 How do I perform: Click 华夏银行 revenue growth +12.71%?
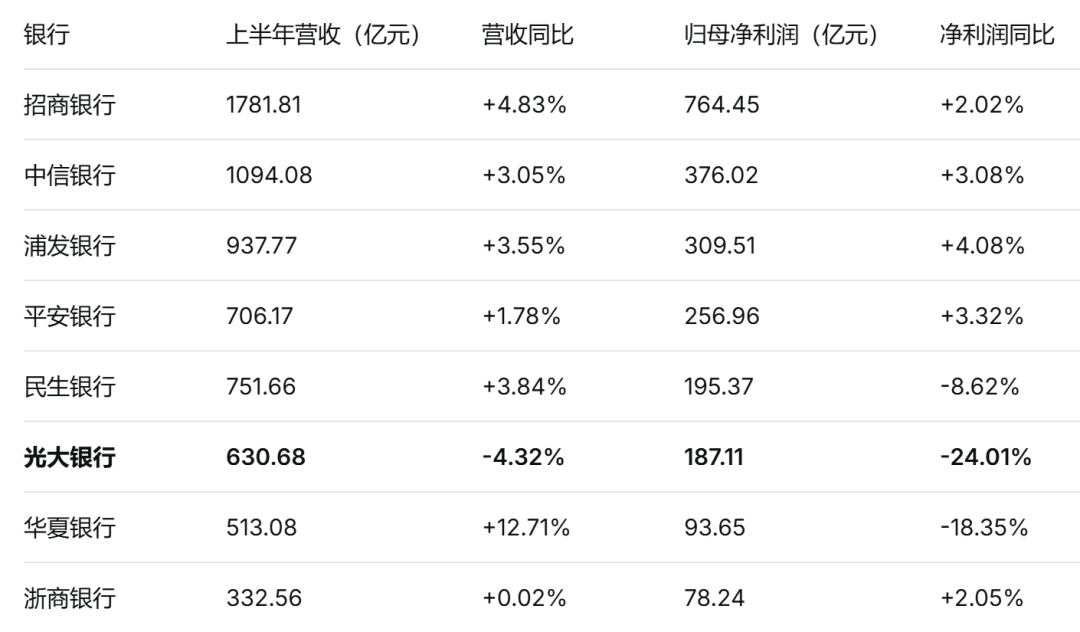526,527
